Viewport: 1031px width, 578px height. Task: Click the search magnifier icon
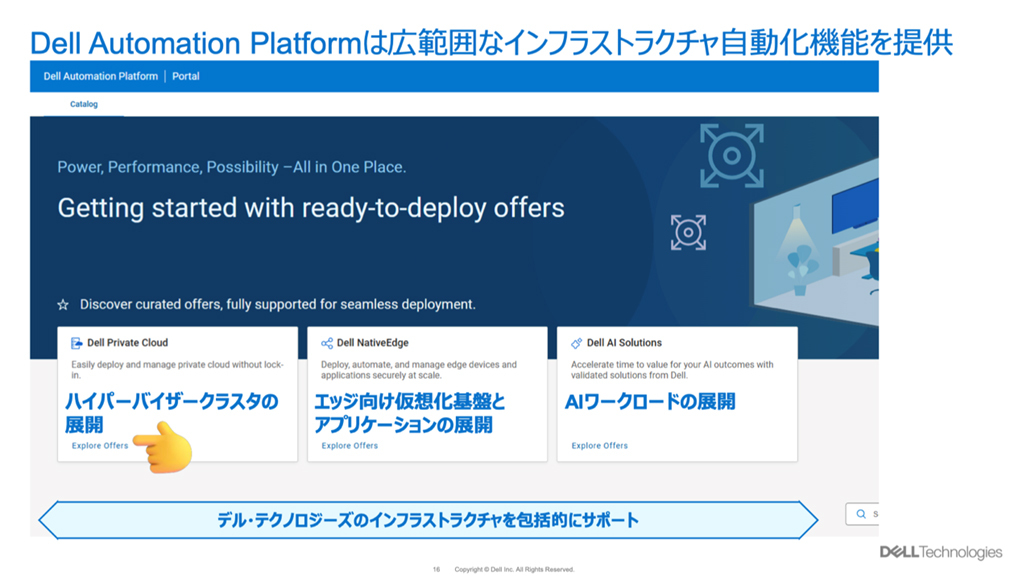(861, 514)
